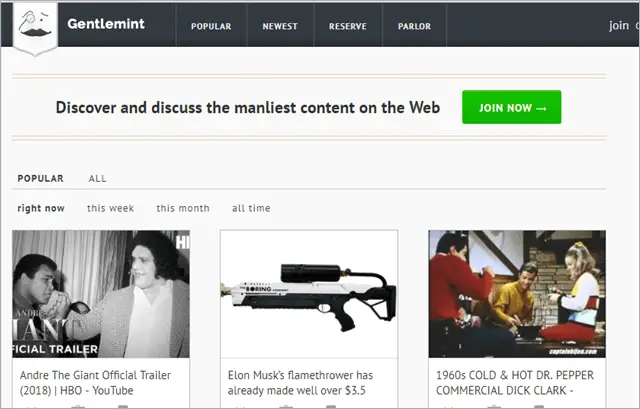Image resolution: width=640 pixels, height=409 pixels.
Task: Choose the 'all time' time filter
Action: [251, 208]
